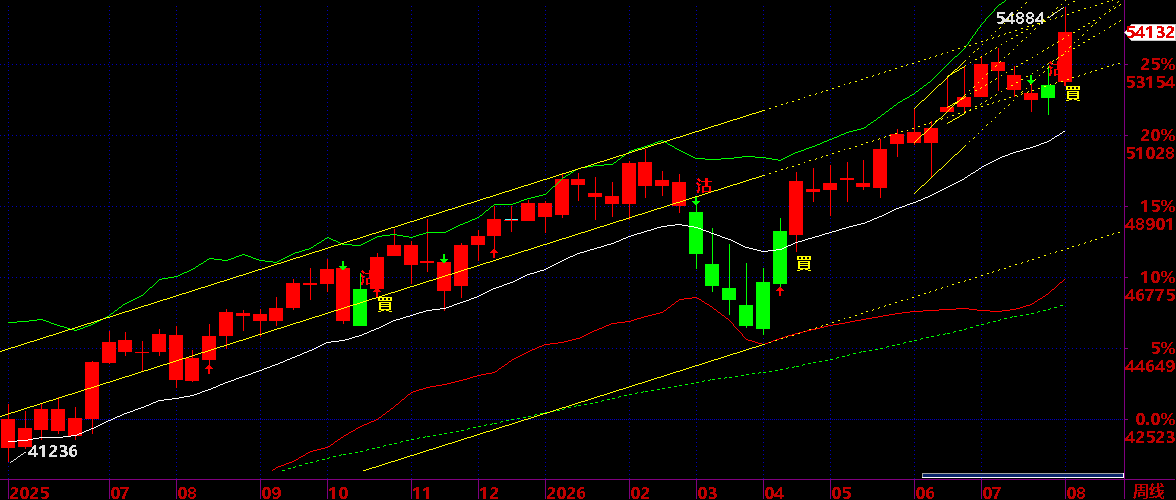
Task: Click the 02 month label on the time axis
Action: point(640,493)
